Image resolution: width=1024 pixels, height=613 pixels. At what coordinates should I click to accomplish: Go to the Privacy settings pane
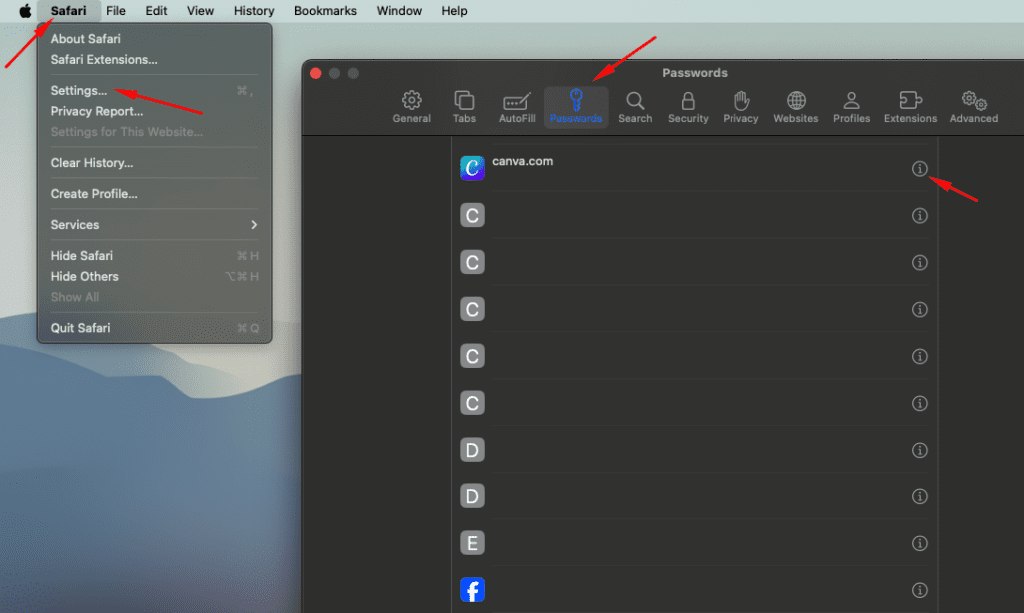[741, 107]
